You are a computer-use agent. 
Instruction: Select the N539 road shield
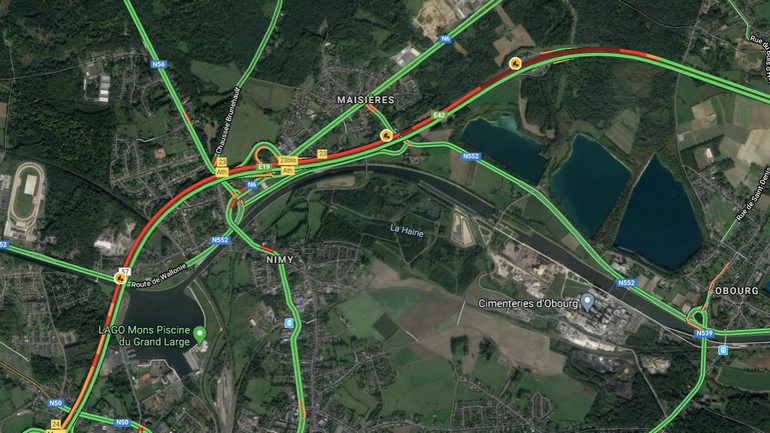coord(704,333)
